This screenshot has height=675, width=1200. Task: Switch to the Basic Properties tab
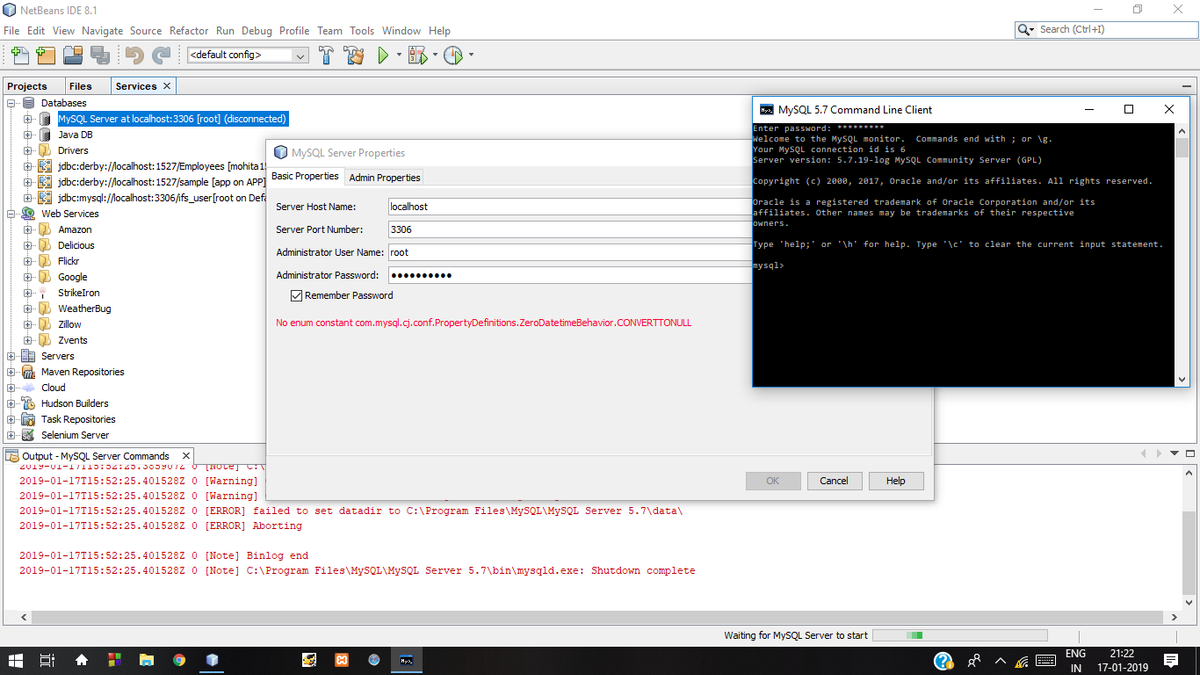pyautogui.click(x=305, y=176)
